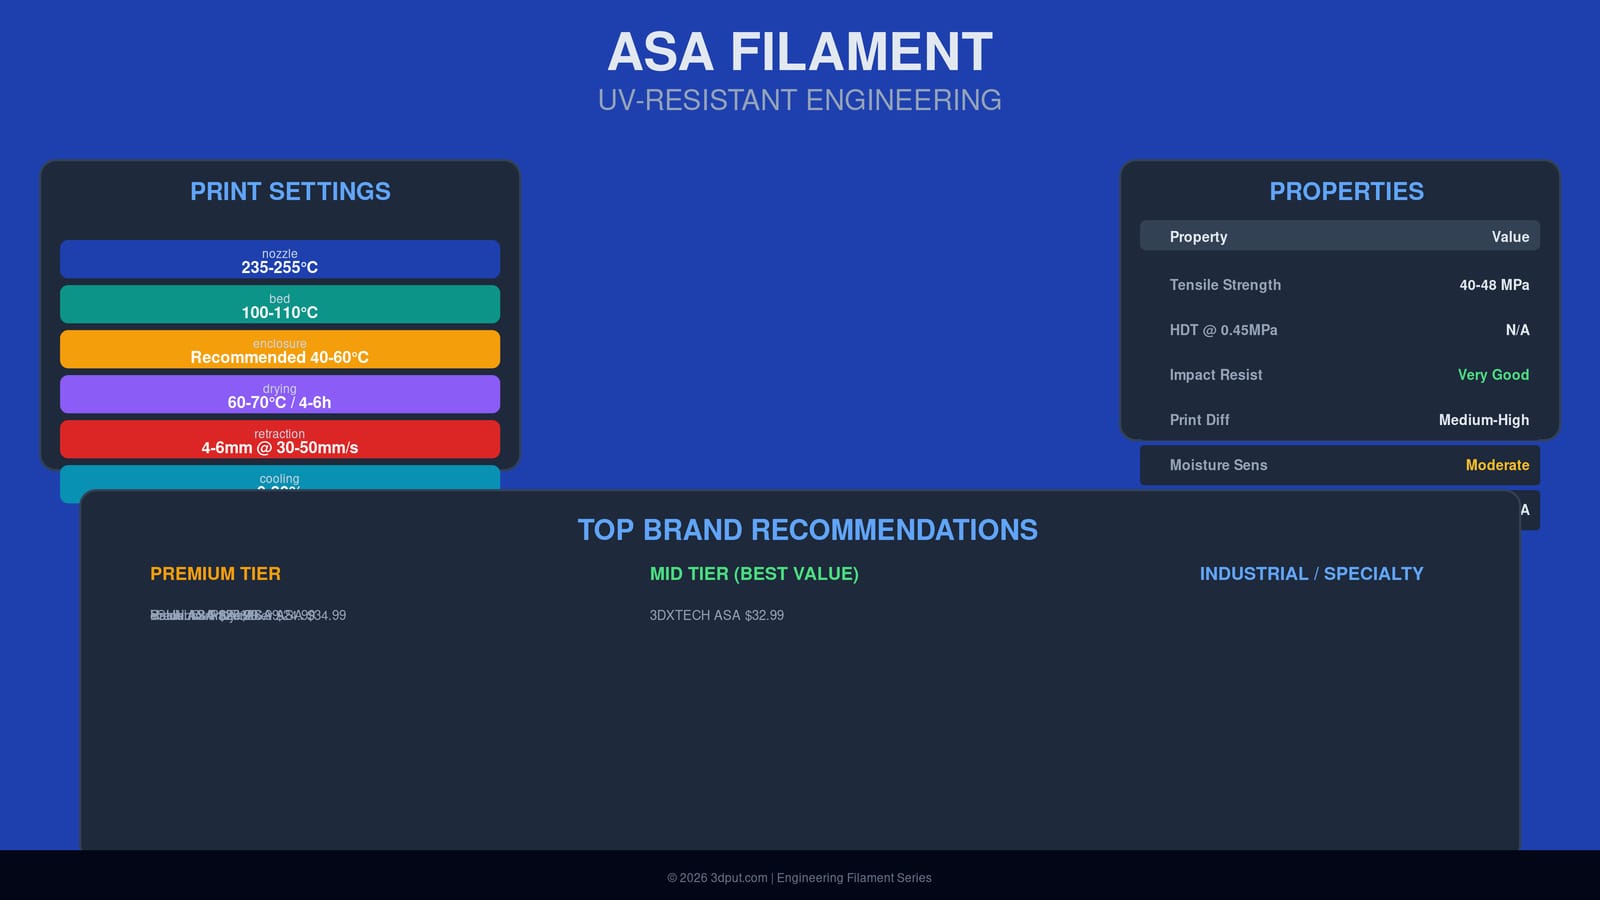Image resolution: width=1600 pixels, height=900 pixels.
Task: Open the INDUSTRIAL / SPECIALTY heading
Action: [1311, 574]
